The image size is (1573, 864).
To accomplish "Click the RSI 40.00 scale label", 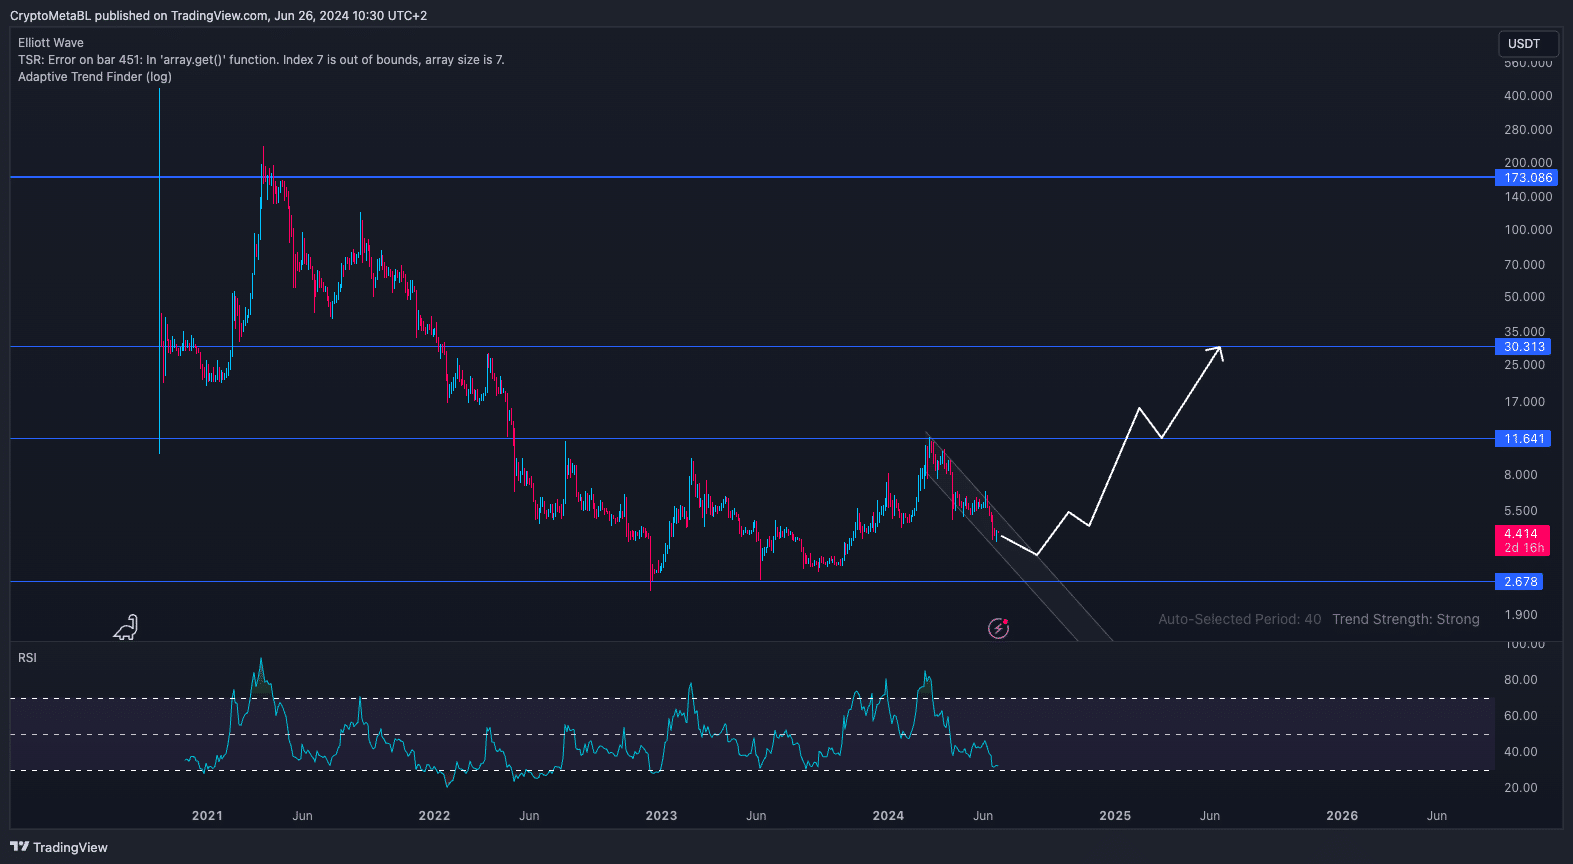I will click(1520, 752).
